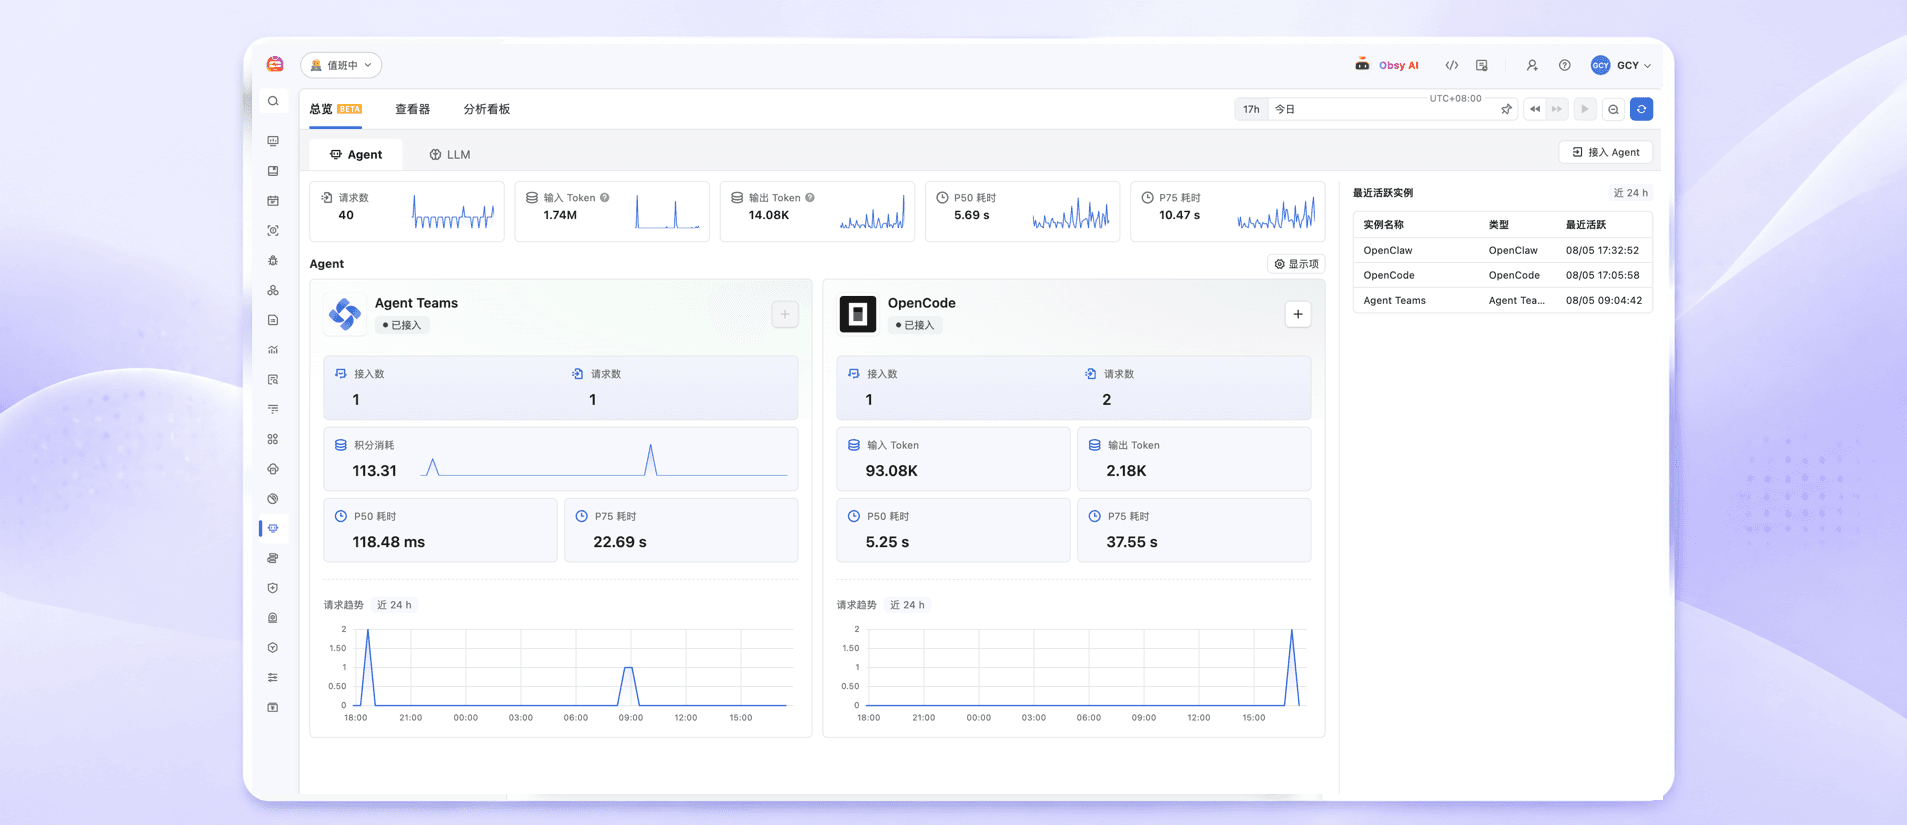Click the Agent Teams logo

pos(345,314)
